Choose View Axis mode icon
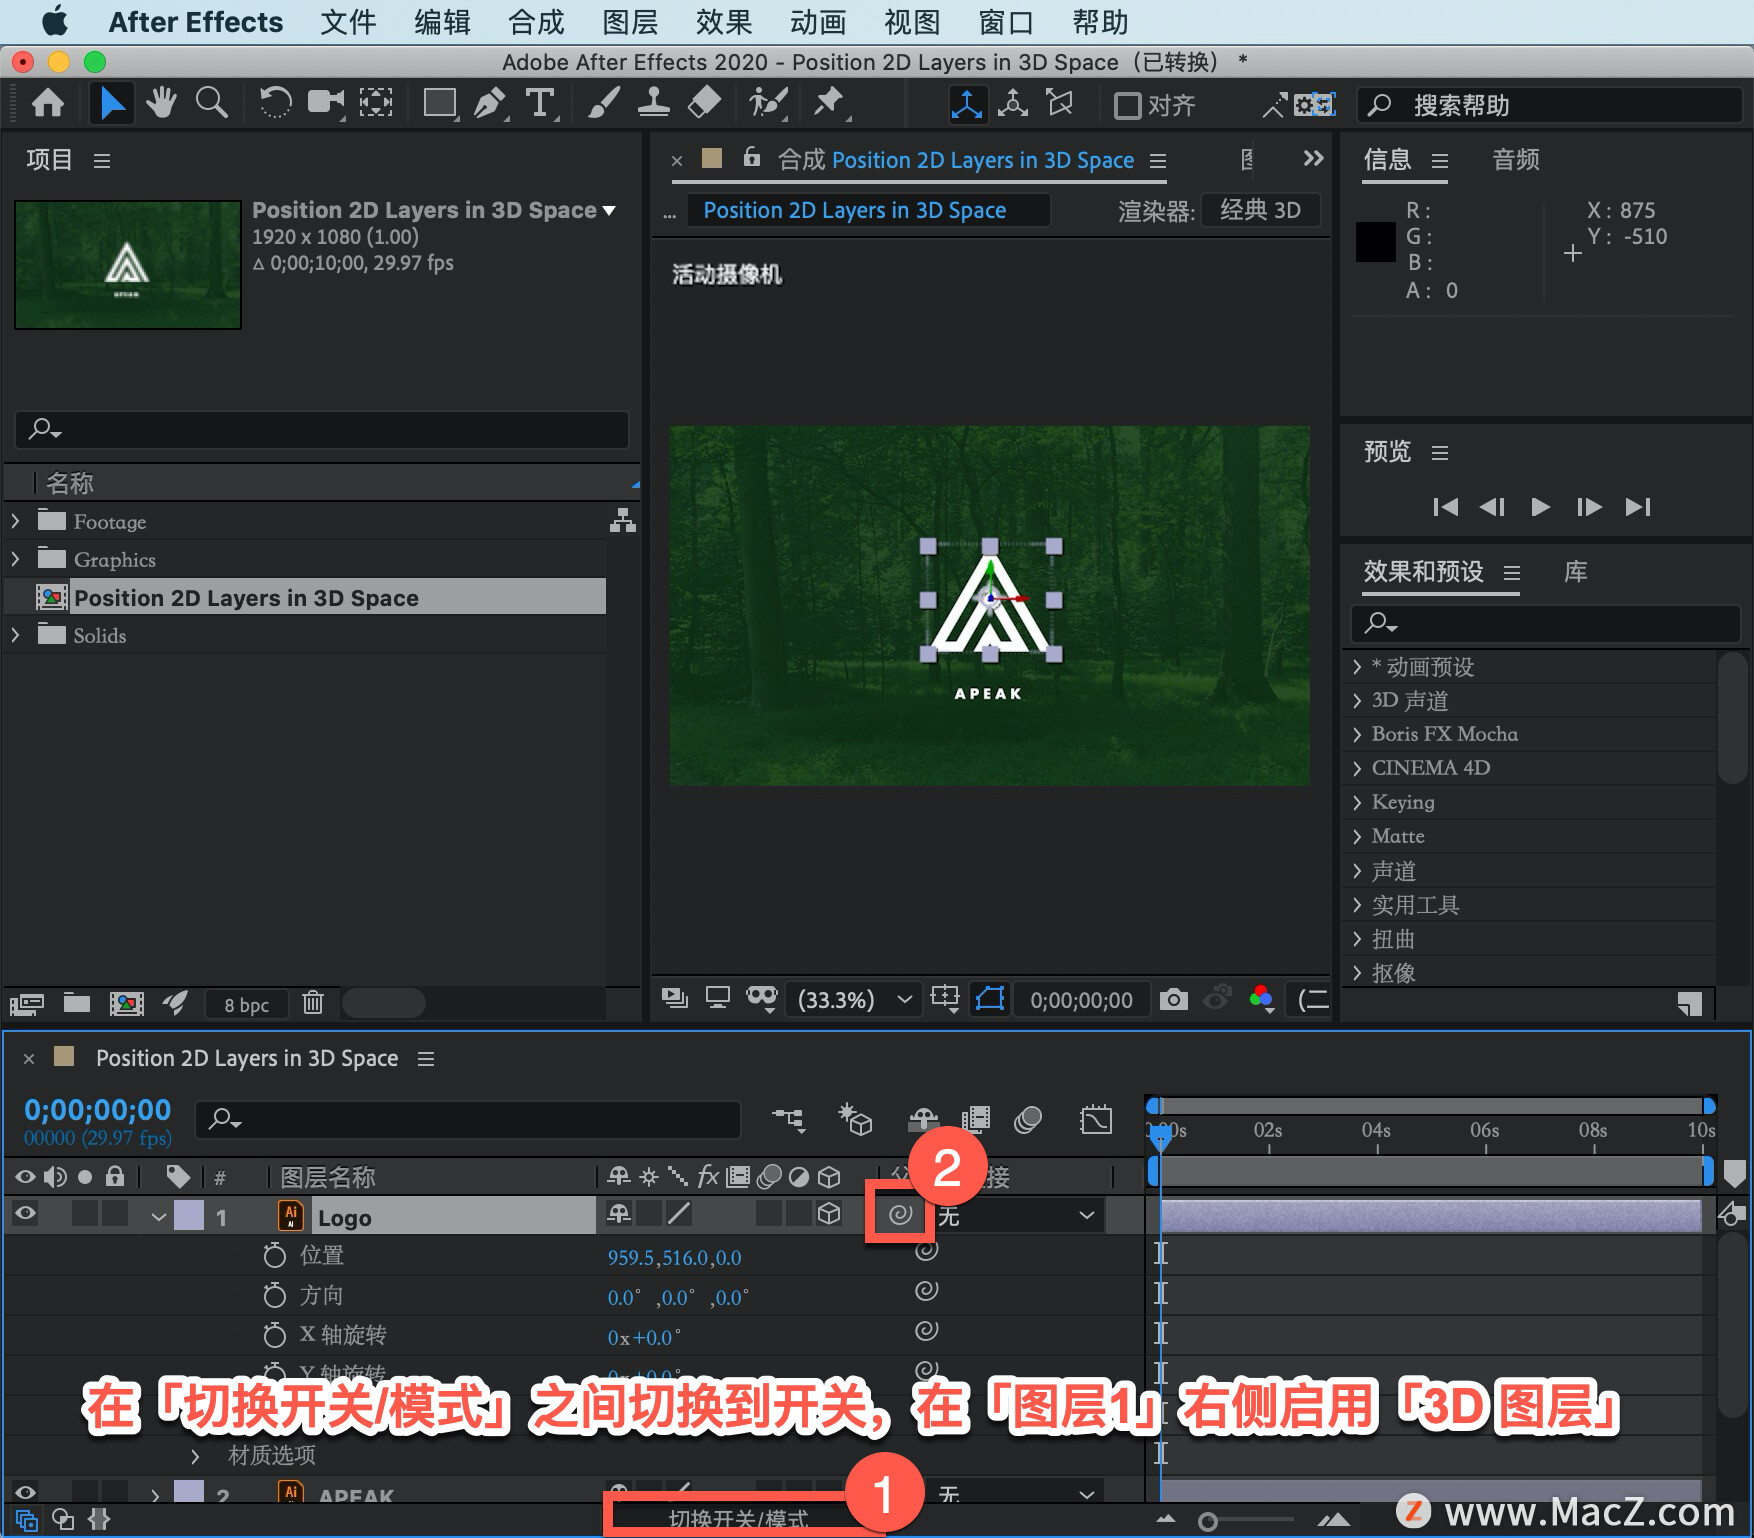Viewport: 1754px width, 1538px height. click(x=1059, y=103)
